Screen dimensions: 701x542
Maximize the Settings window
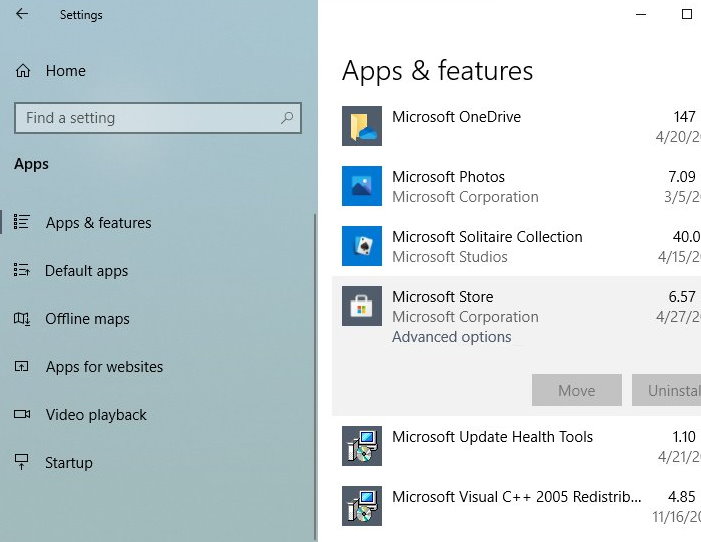coord(687,14)
